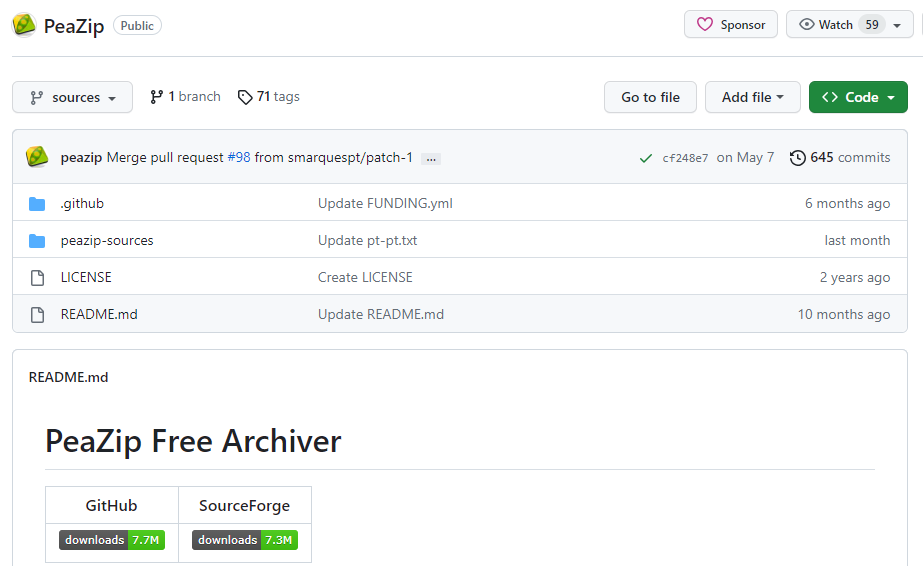923x566 pixels.
Task: Open the PeaZip repository name link
Action: pyautogui.click(x=74, y=26)
